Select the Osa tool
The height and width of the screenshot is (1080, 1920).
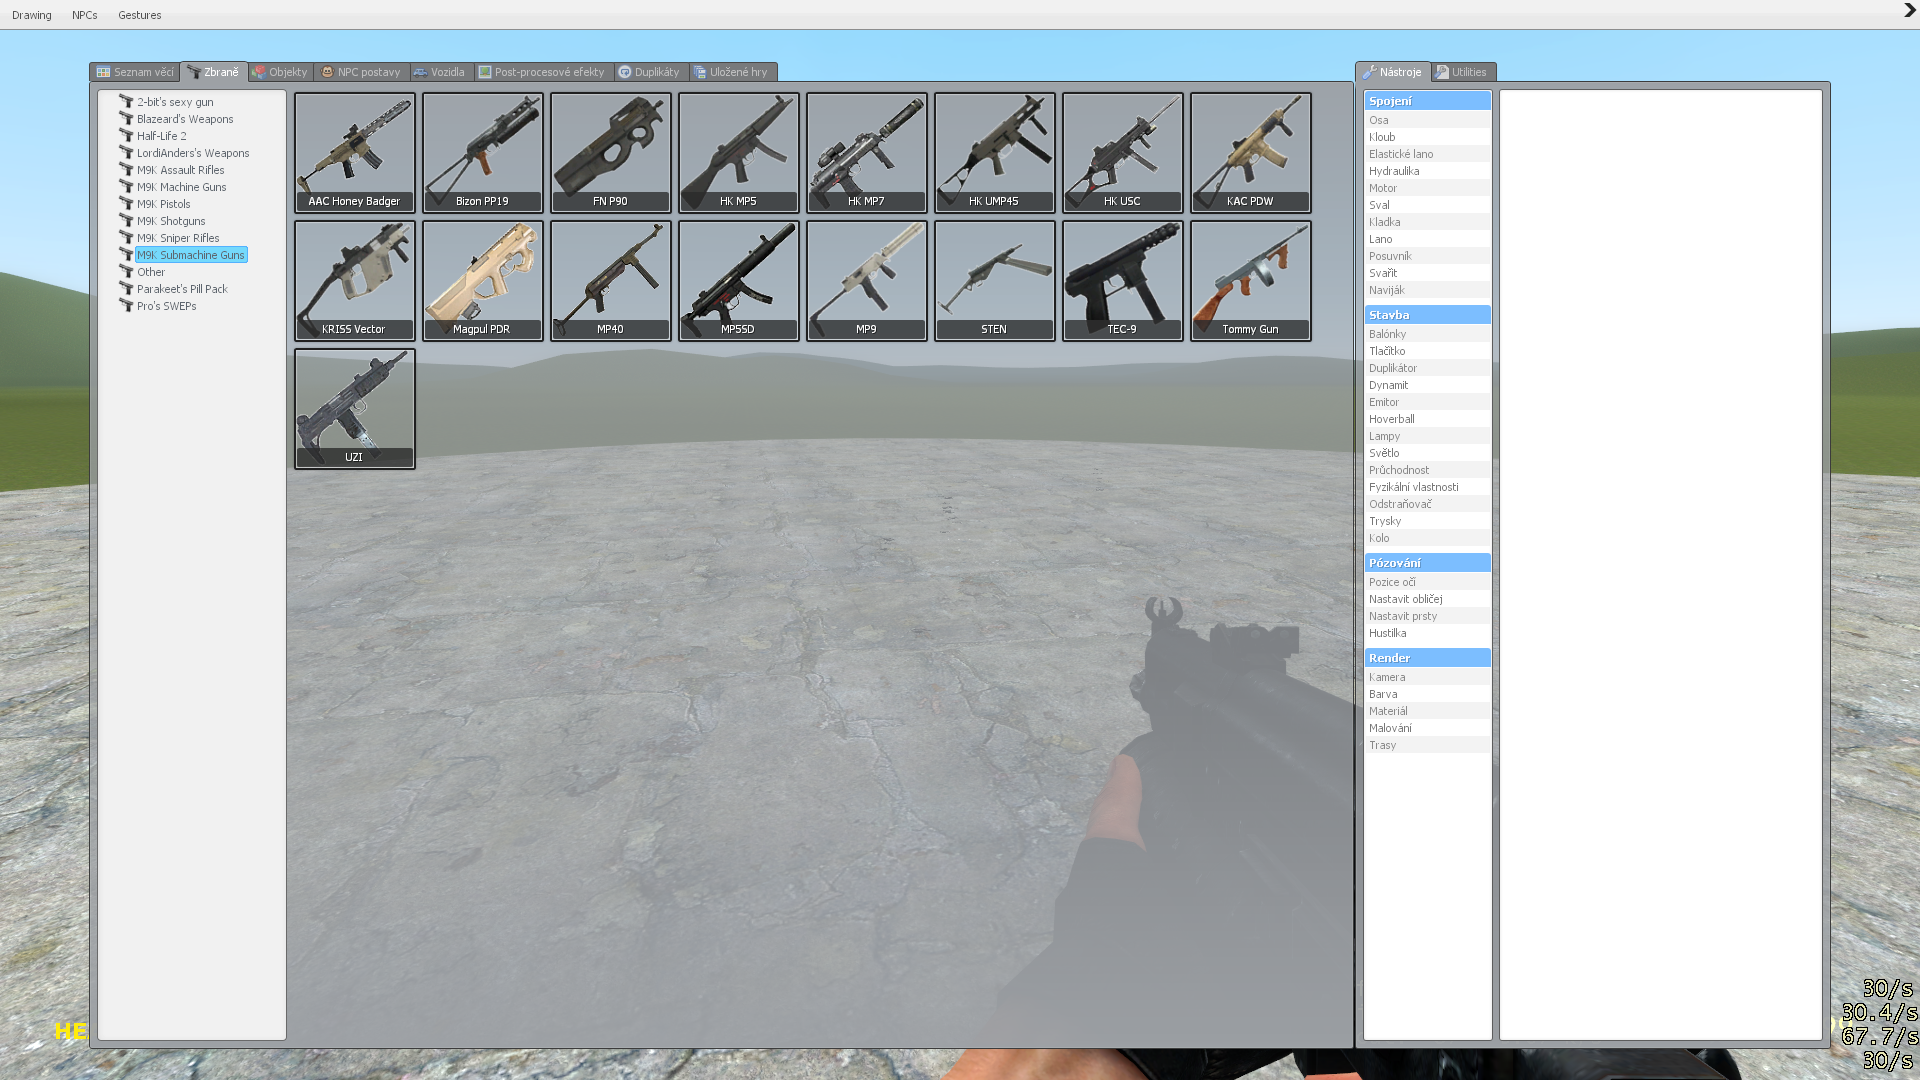pos(1427,120)
